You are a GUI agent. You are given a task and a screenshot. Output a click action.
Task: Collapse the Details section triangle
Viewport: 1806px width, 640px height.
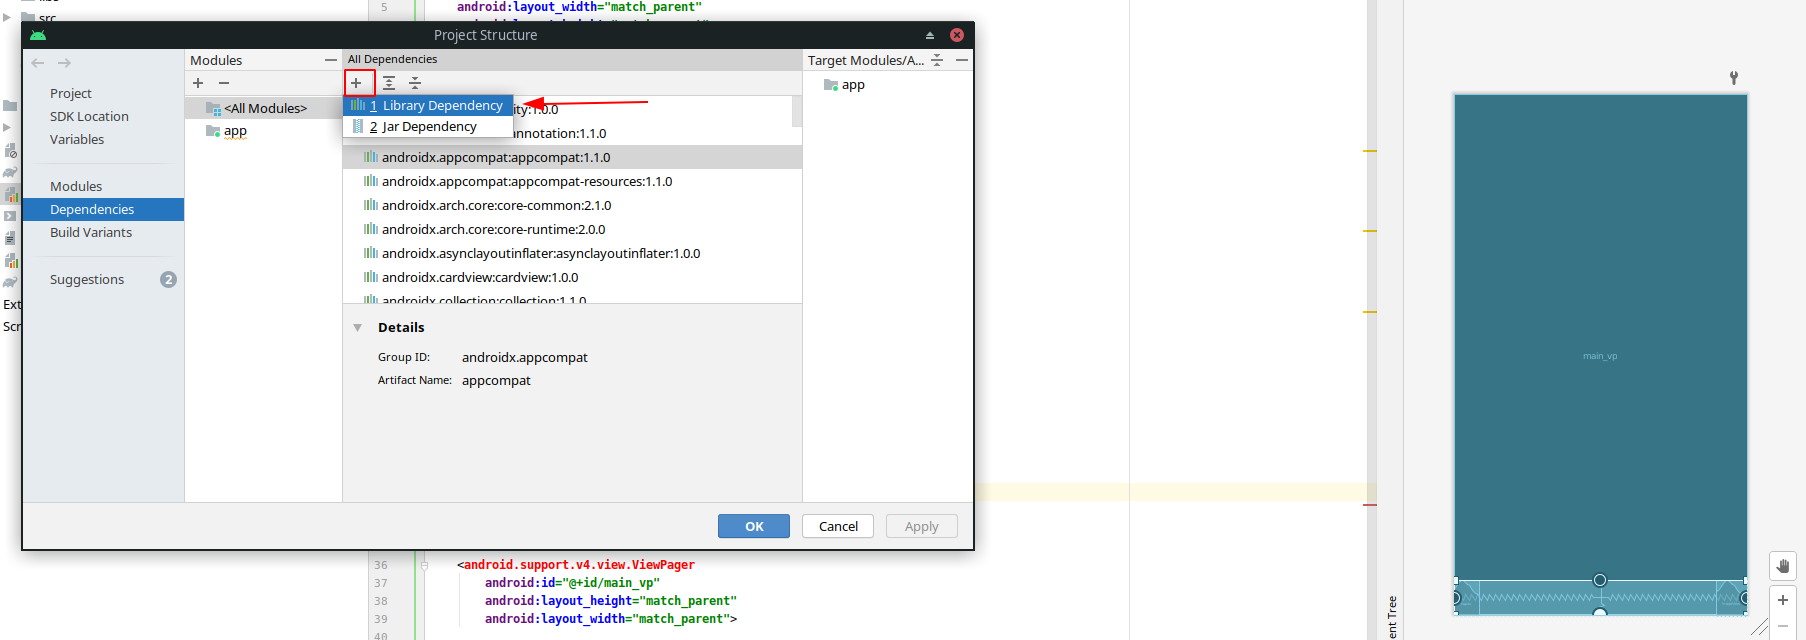[357, 327]
